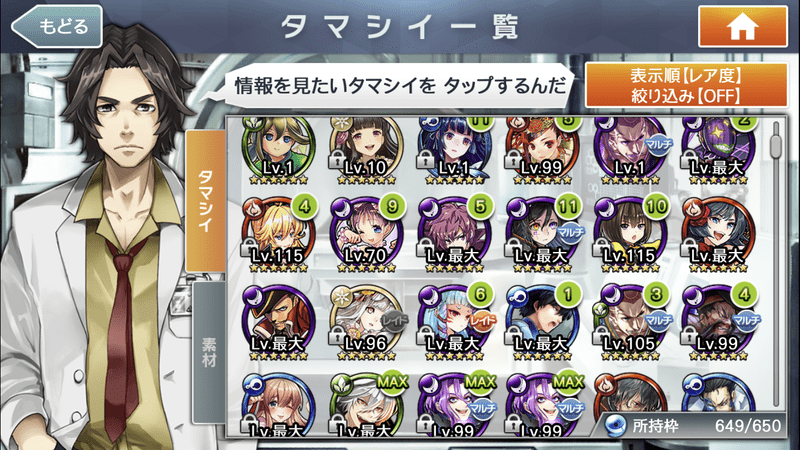Image resolution: width=800 pixels, height=450 pixels.
Task: Tap the Lv.115 brown-haired character with badge 10
Action: [631, 234]
